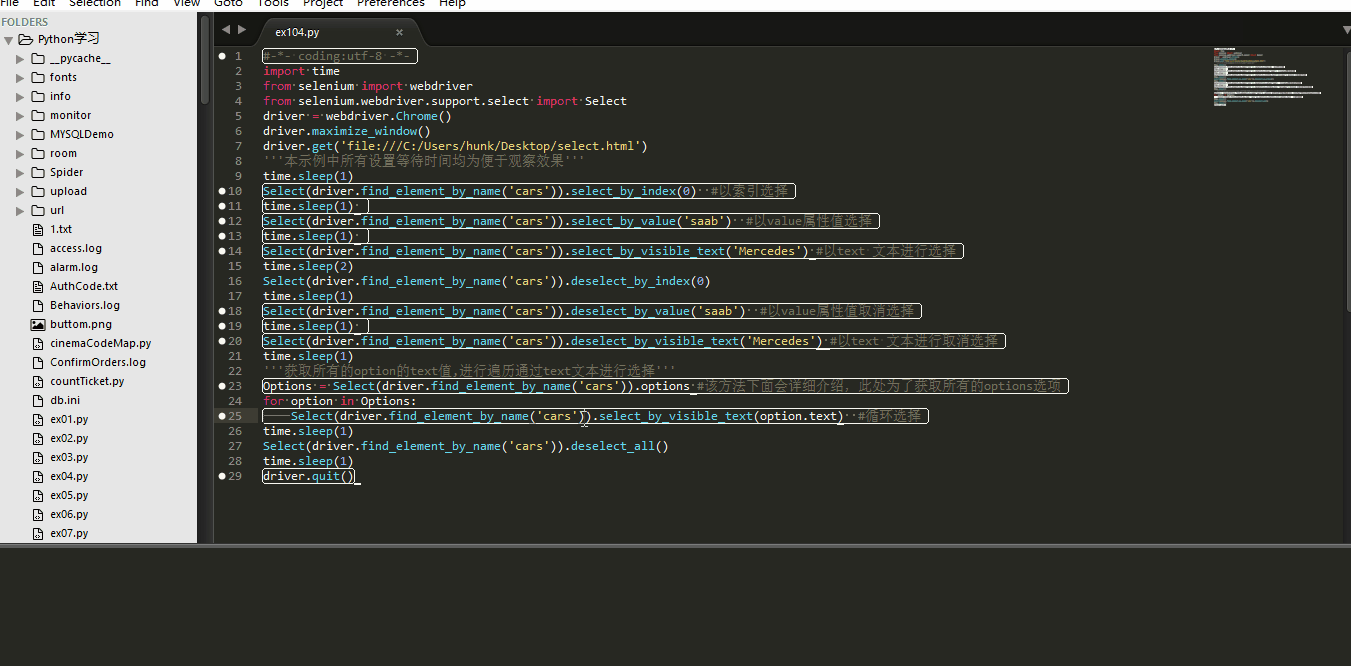The image size is (1351, 666).
Task: Collapse the Python学习 root folder arrow
Action: pyautogui.click(x=9, y=40)
